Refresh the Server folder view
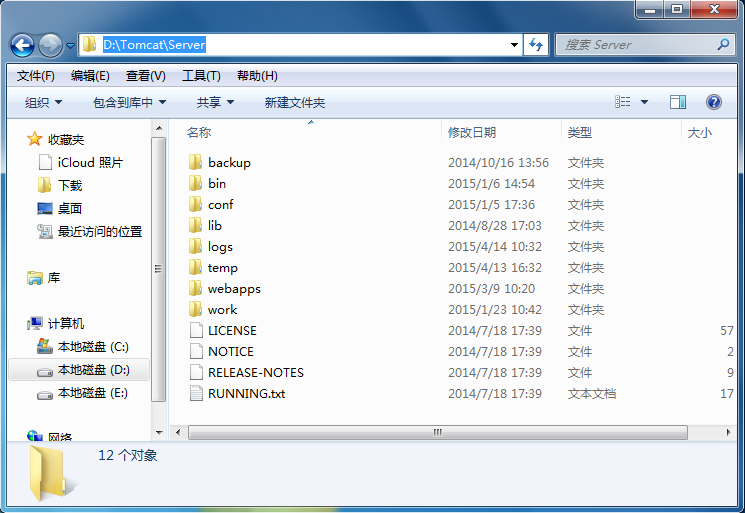745x513 pixels. point(536,45)
